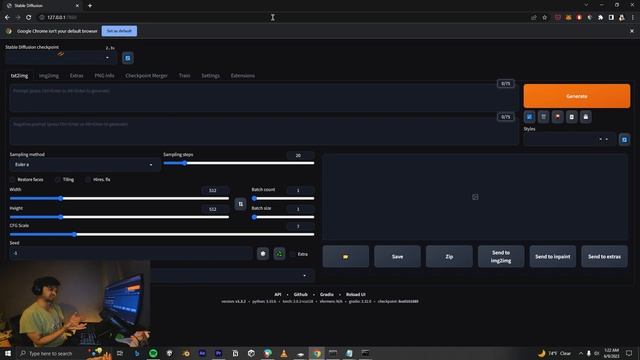Click the share page icon in address bar
The width and height of the screenshot is (640, 360).
coord(533,17)
